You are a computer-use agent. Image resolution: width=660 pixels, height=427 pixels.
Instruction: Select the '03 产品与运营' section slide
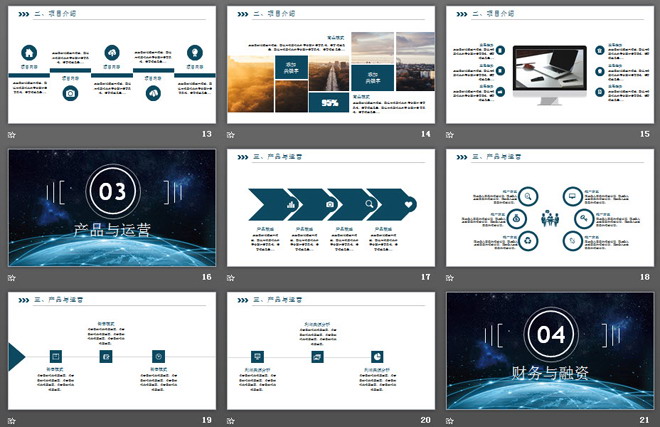pyautogui.click(x=111, y=208)
